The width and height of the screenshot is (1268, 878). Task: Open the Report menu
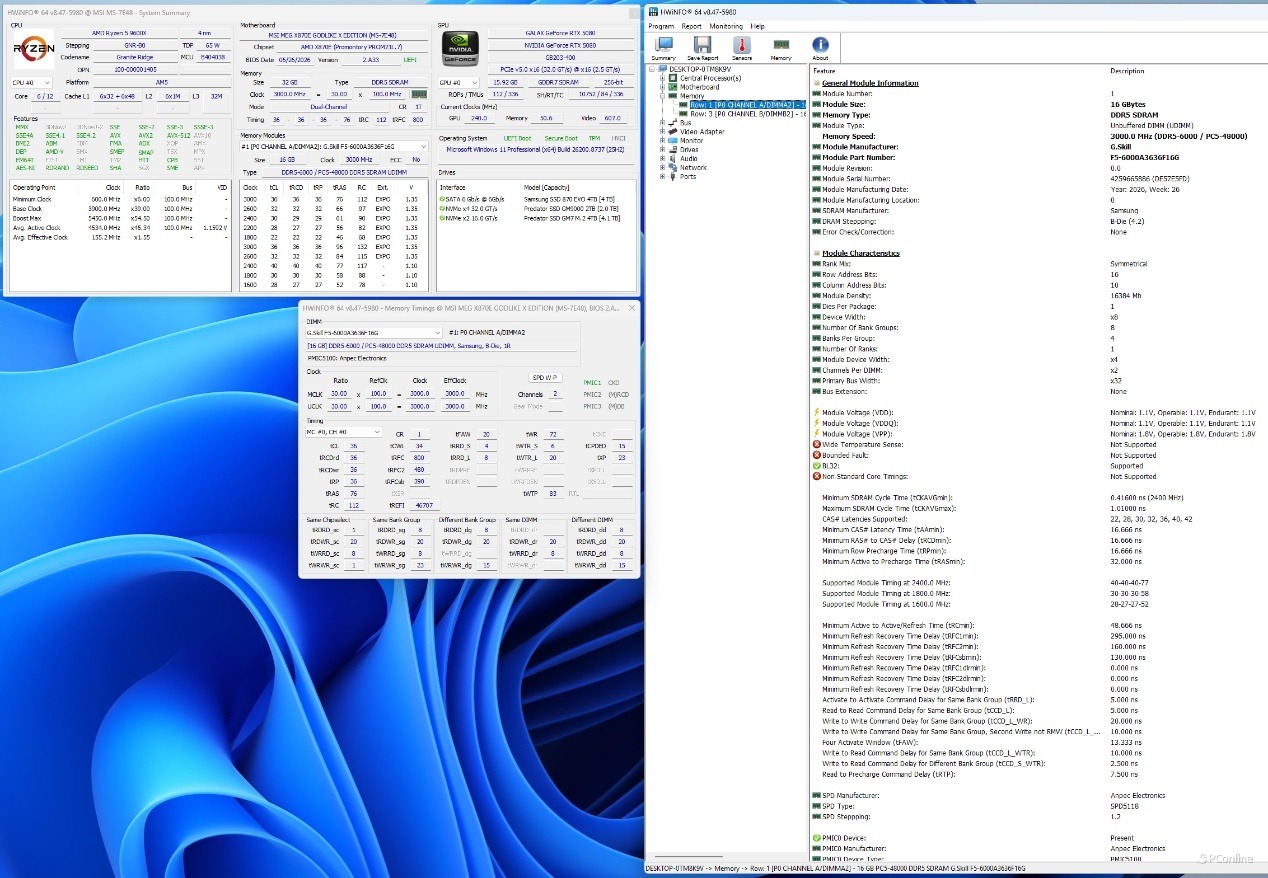coord(692,26)
